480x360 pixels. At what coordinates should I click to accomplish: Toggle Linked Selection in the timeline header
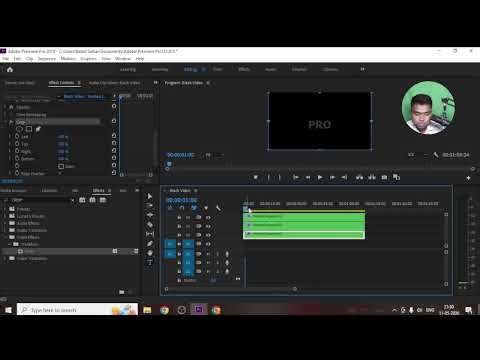coord(194,208)
